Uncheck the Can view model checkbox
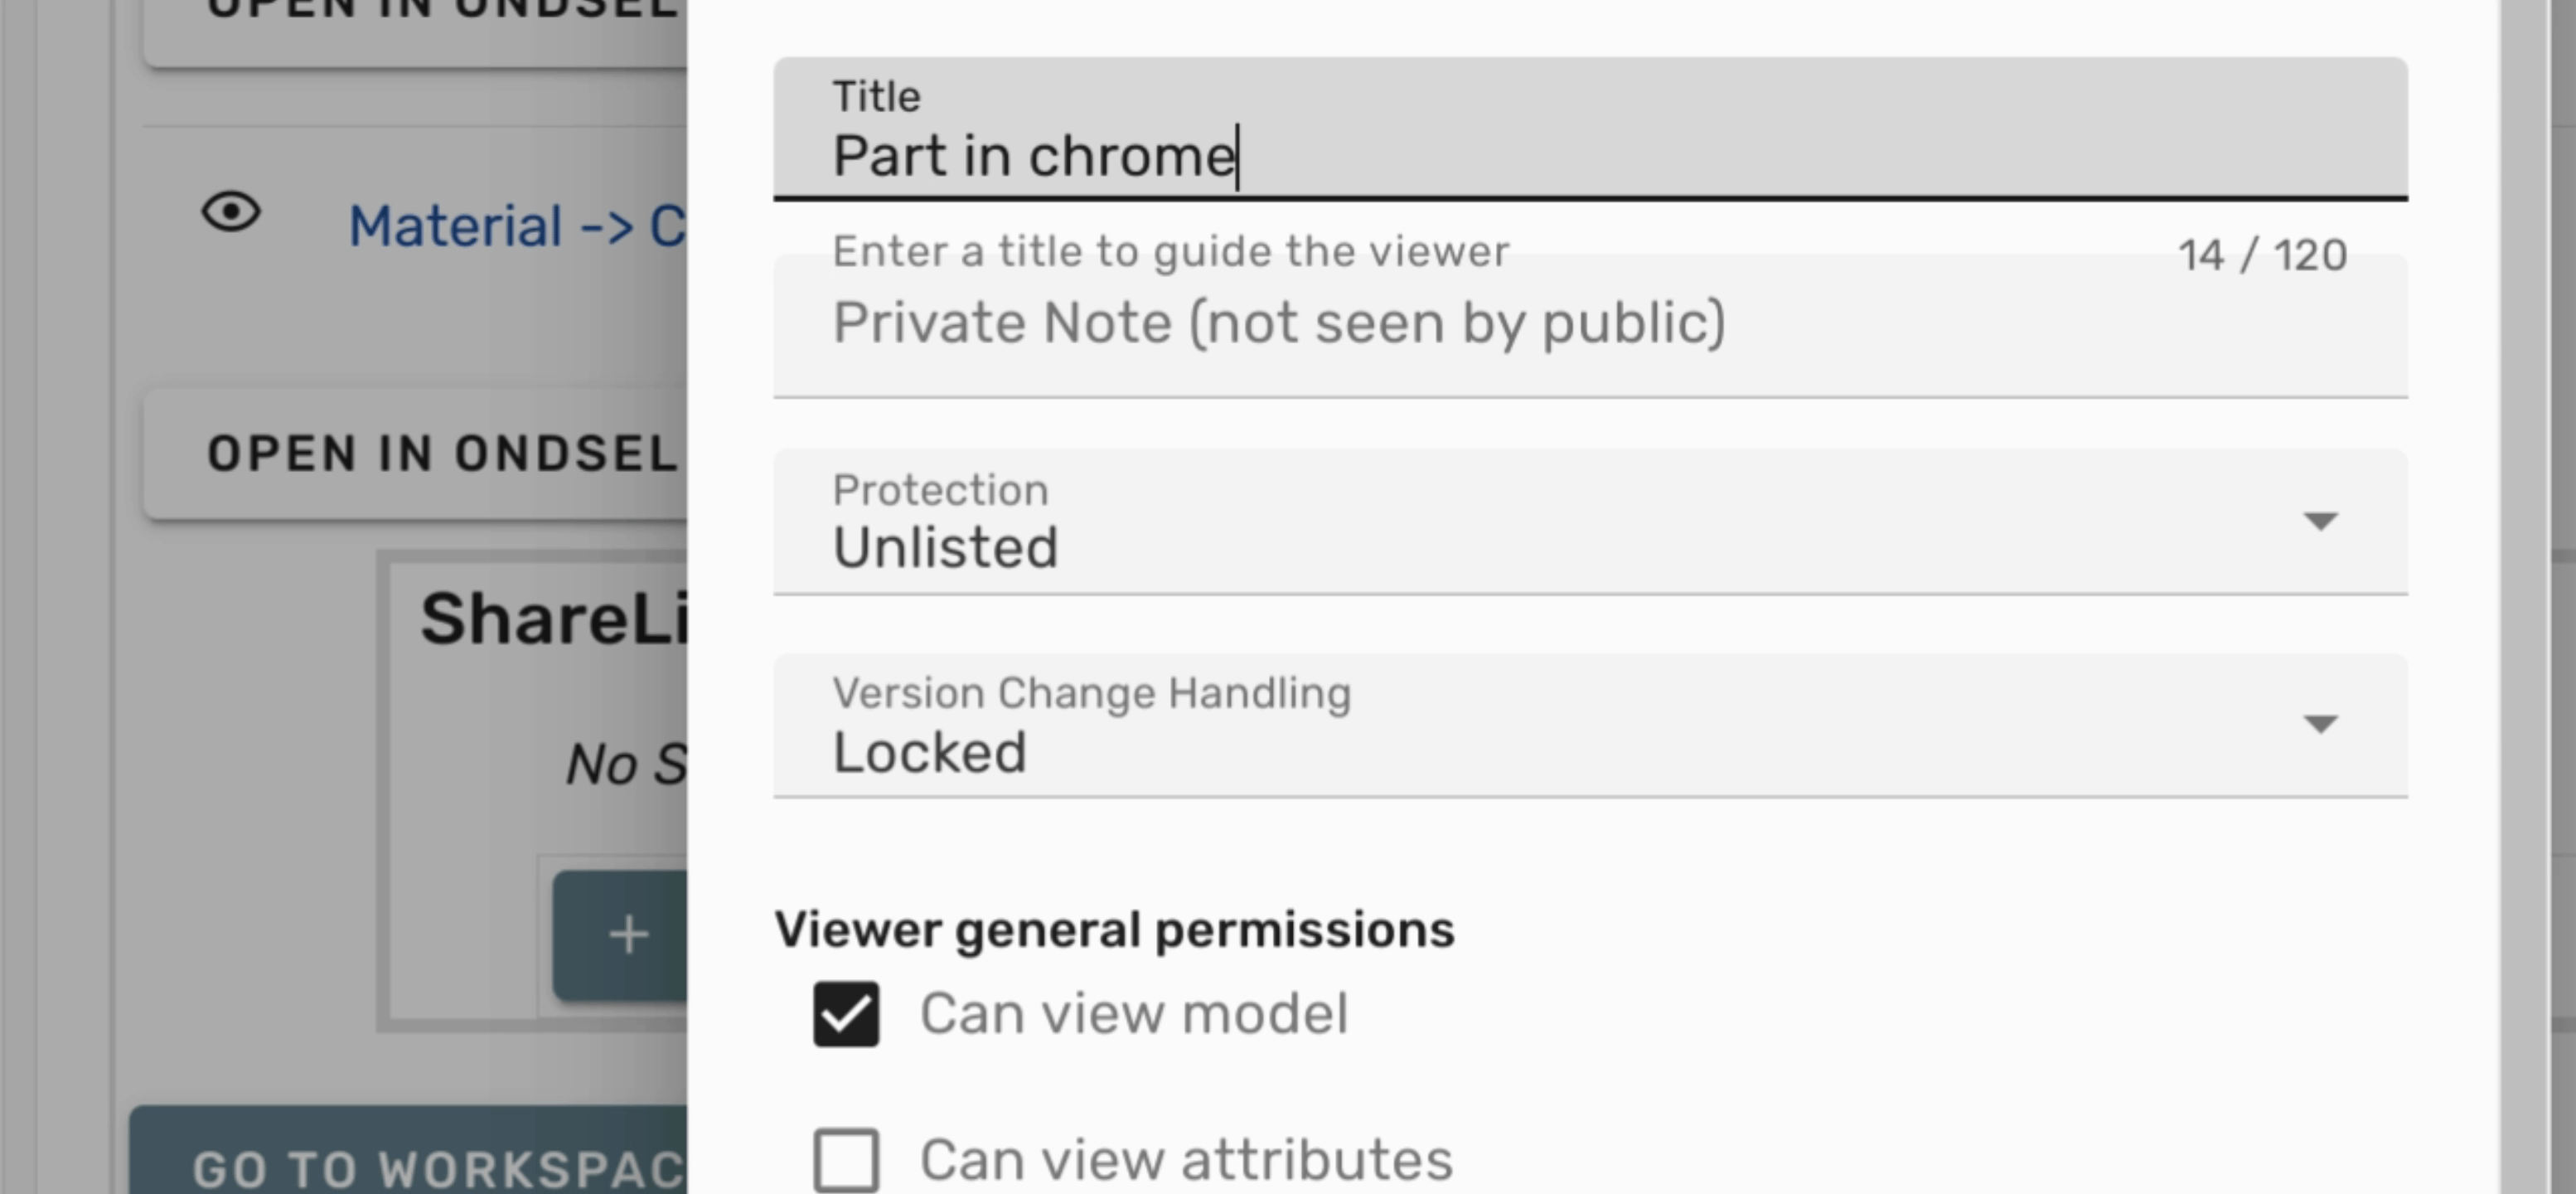 846,1014
